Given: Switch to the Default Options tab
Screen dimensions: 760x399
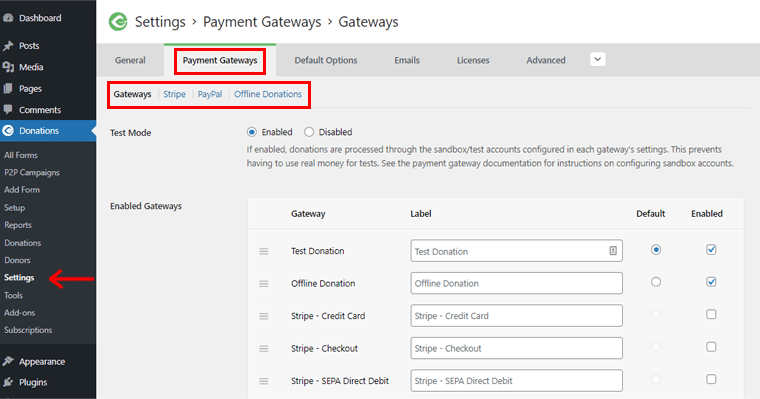Looking at the screenshot, I should pos(326,60).
